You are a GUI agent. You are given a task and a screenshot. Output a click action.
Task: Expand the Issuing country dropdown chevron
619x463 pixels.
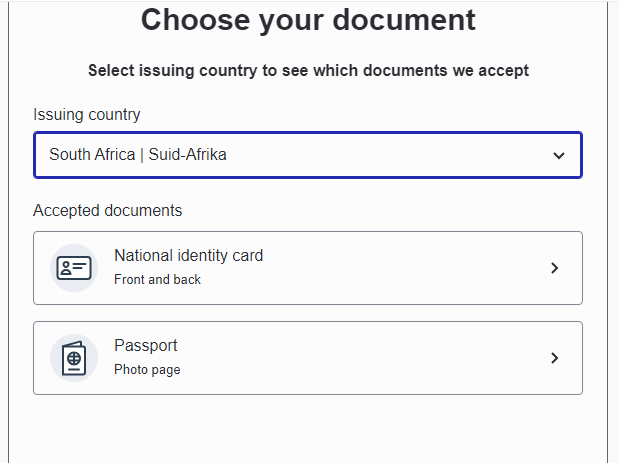pyautogui.click(x=559, y=156)
